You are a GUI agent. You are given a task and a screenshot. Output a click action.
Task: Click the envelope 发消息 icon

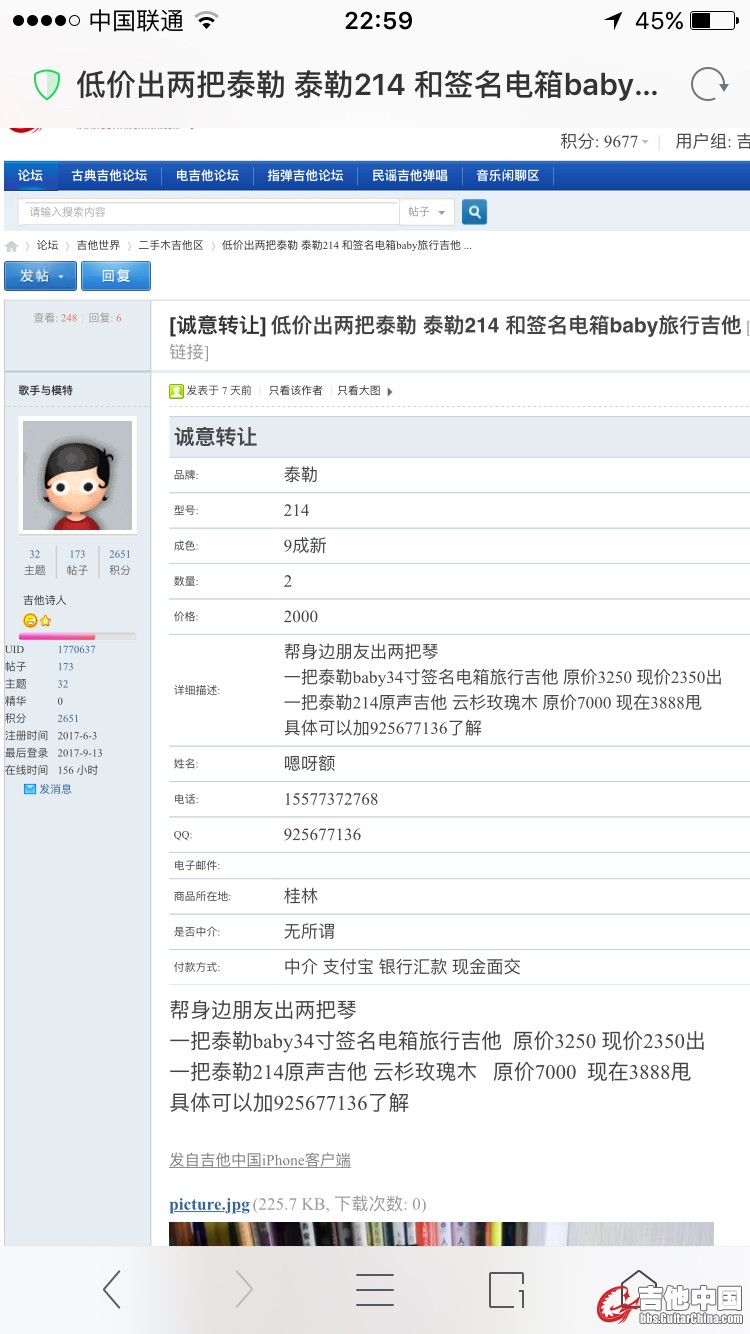tap(30, 789)
